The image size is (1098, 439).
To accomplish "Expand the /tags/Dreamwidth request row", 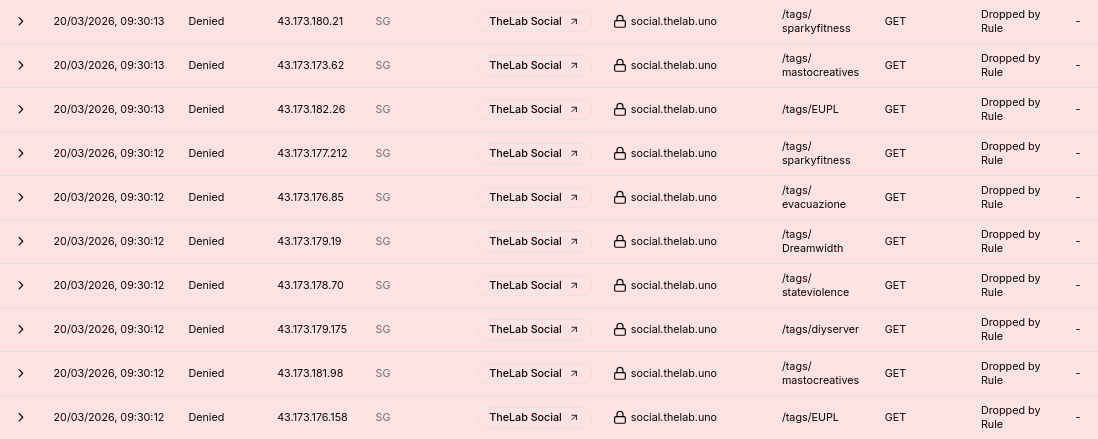I will pyautogui.click(x=20, y=241).
